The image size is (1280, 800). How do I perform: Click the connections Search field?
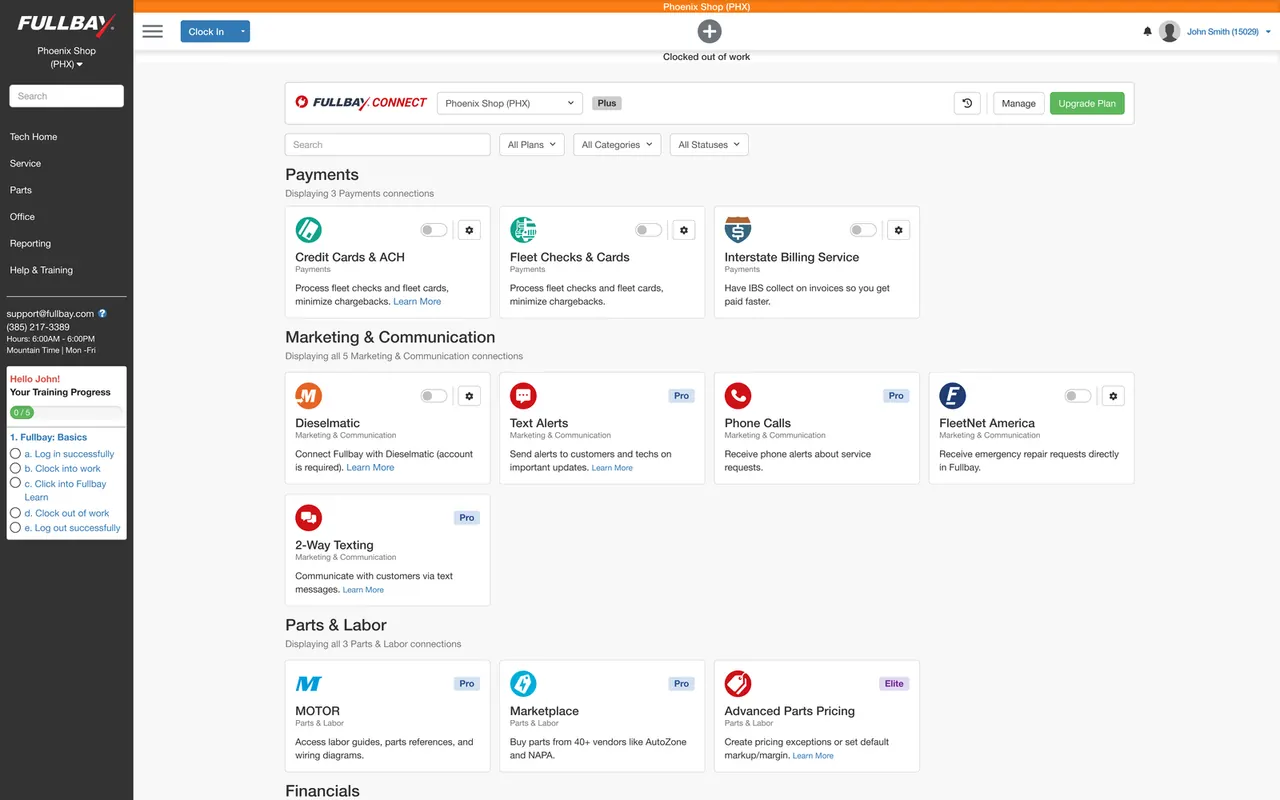[x=388, y=145]
